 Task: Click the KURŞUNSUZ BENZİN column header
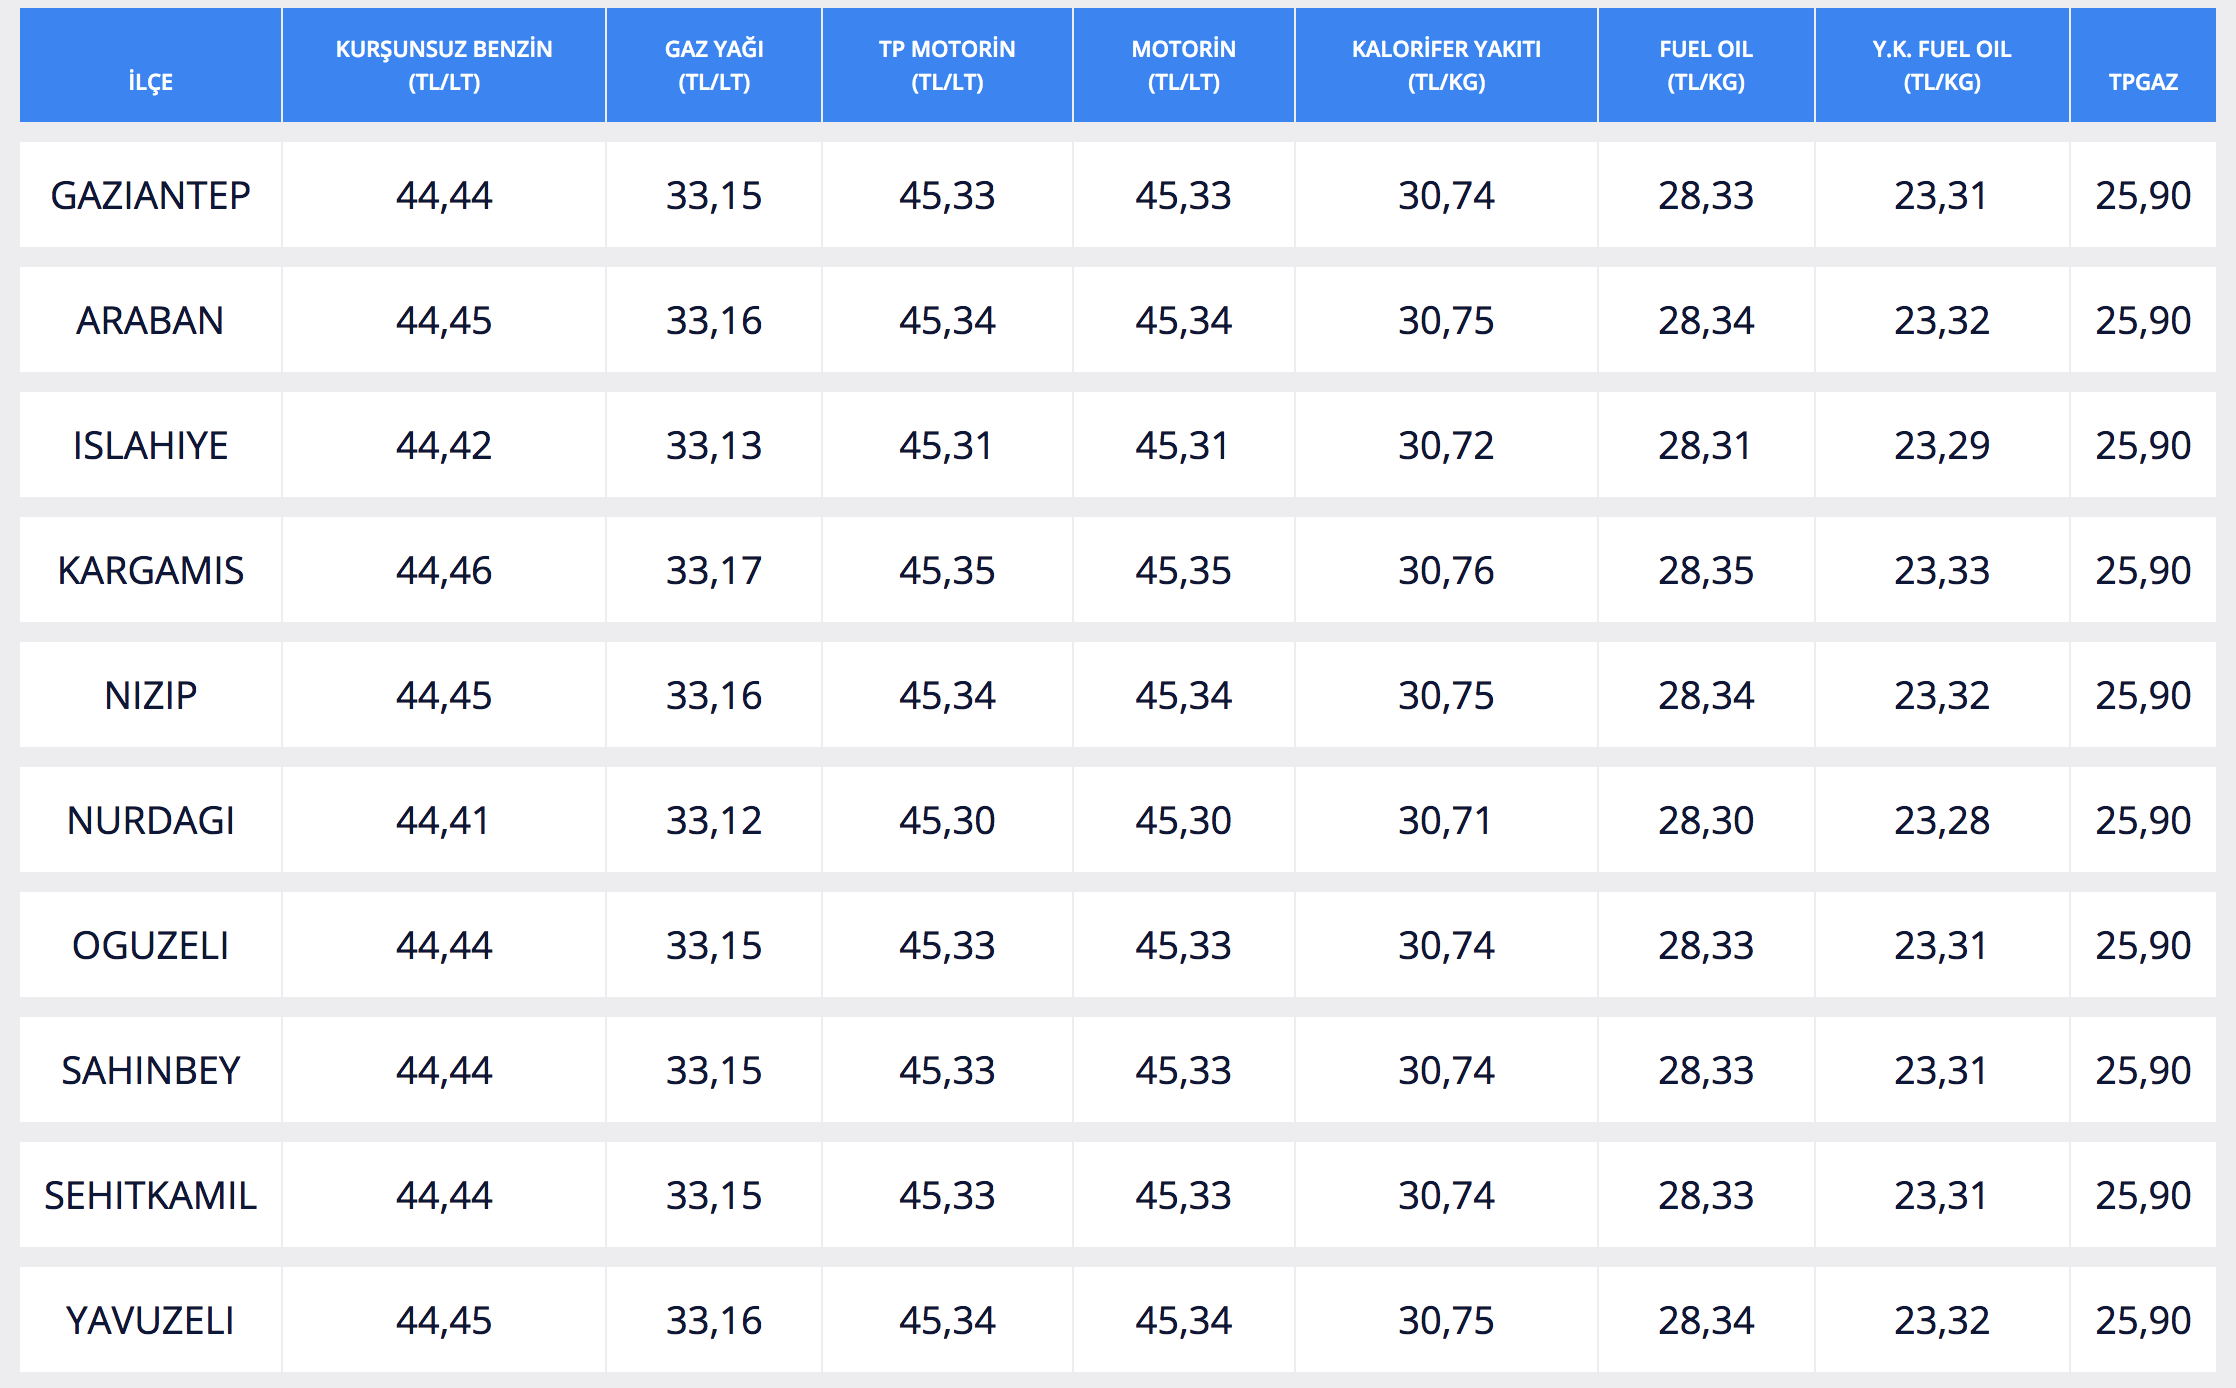point(444,65)
